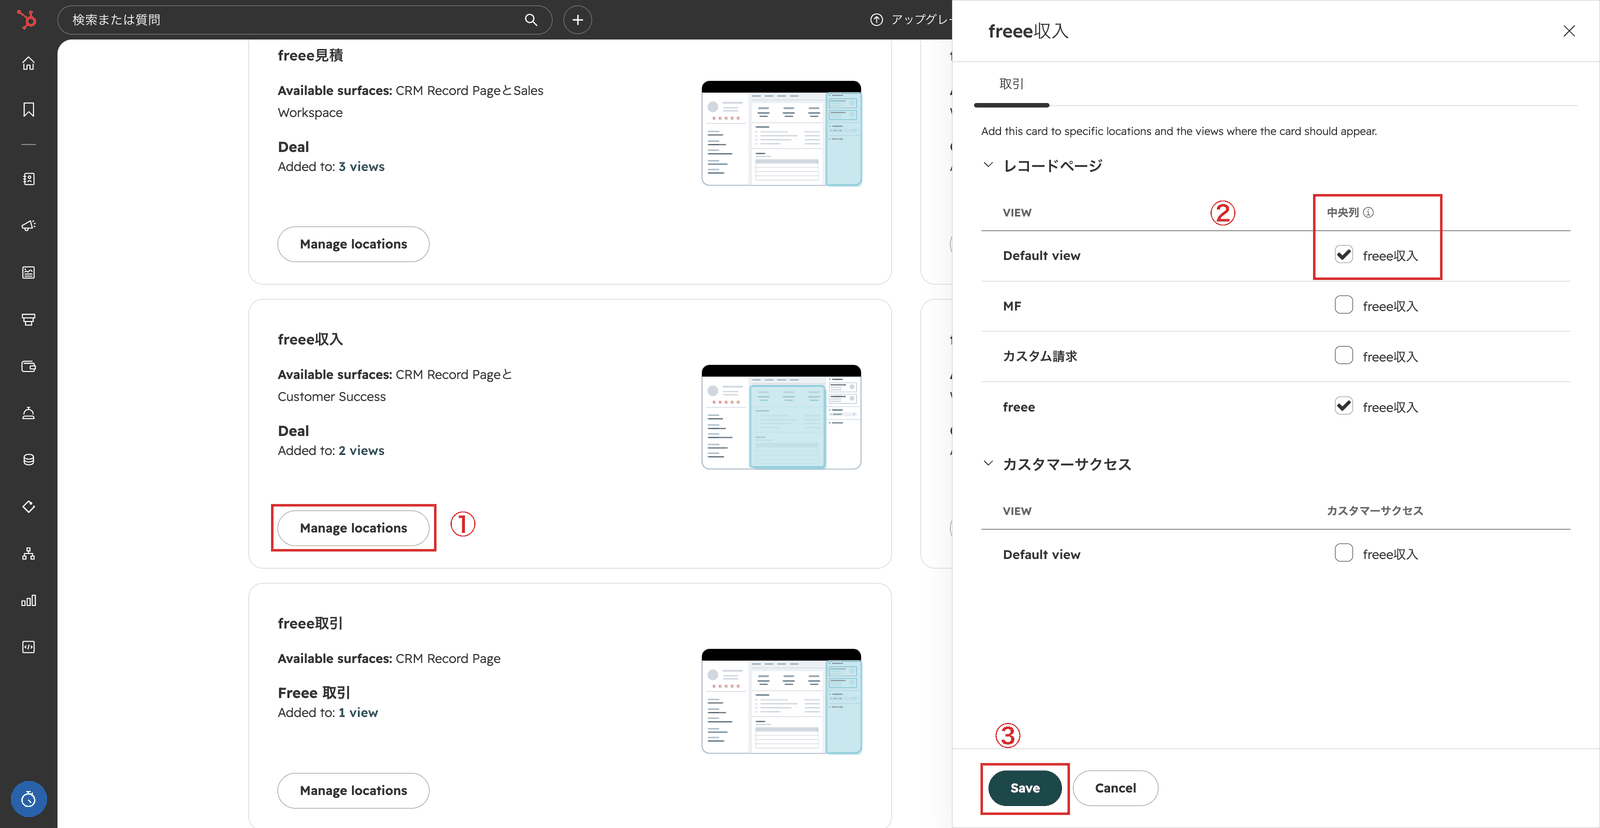
Task: Click Manage locations for freee収入
Action: (x=353, y=528)
